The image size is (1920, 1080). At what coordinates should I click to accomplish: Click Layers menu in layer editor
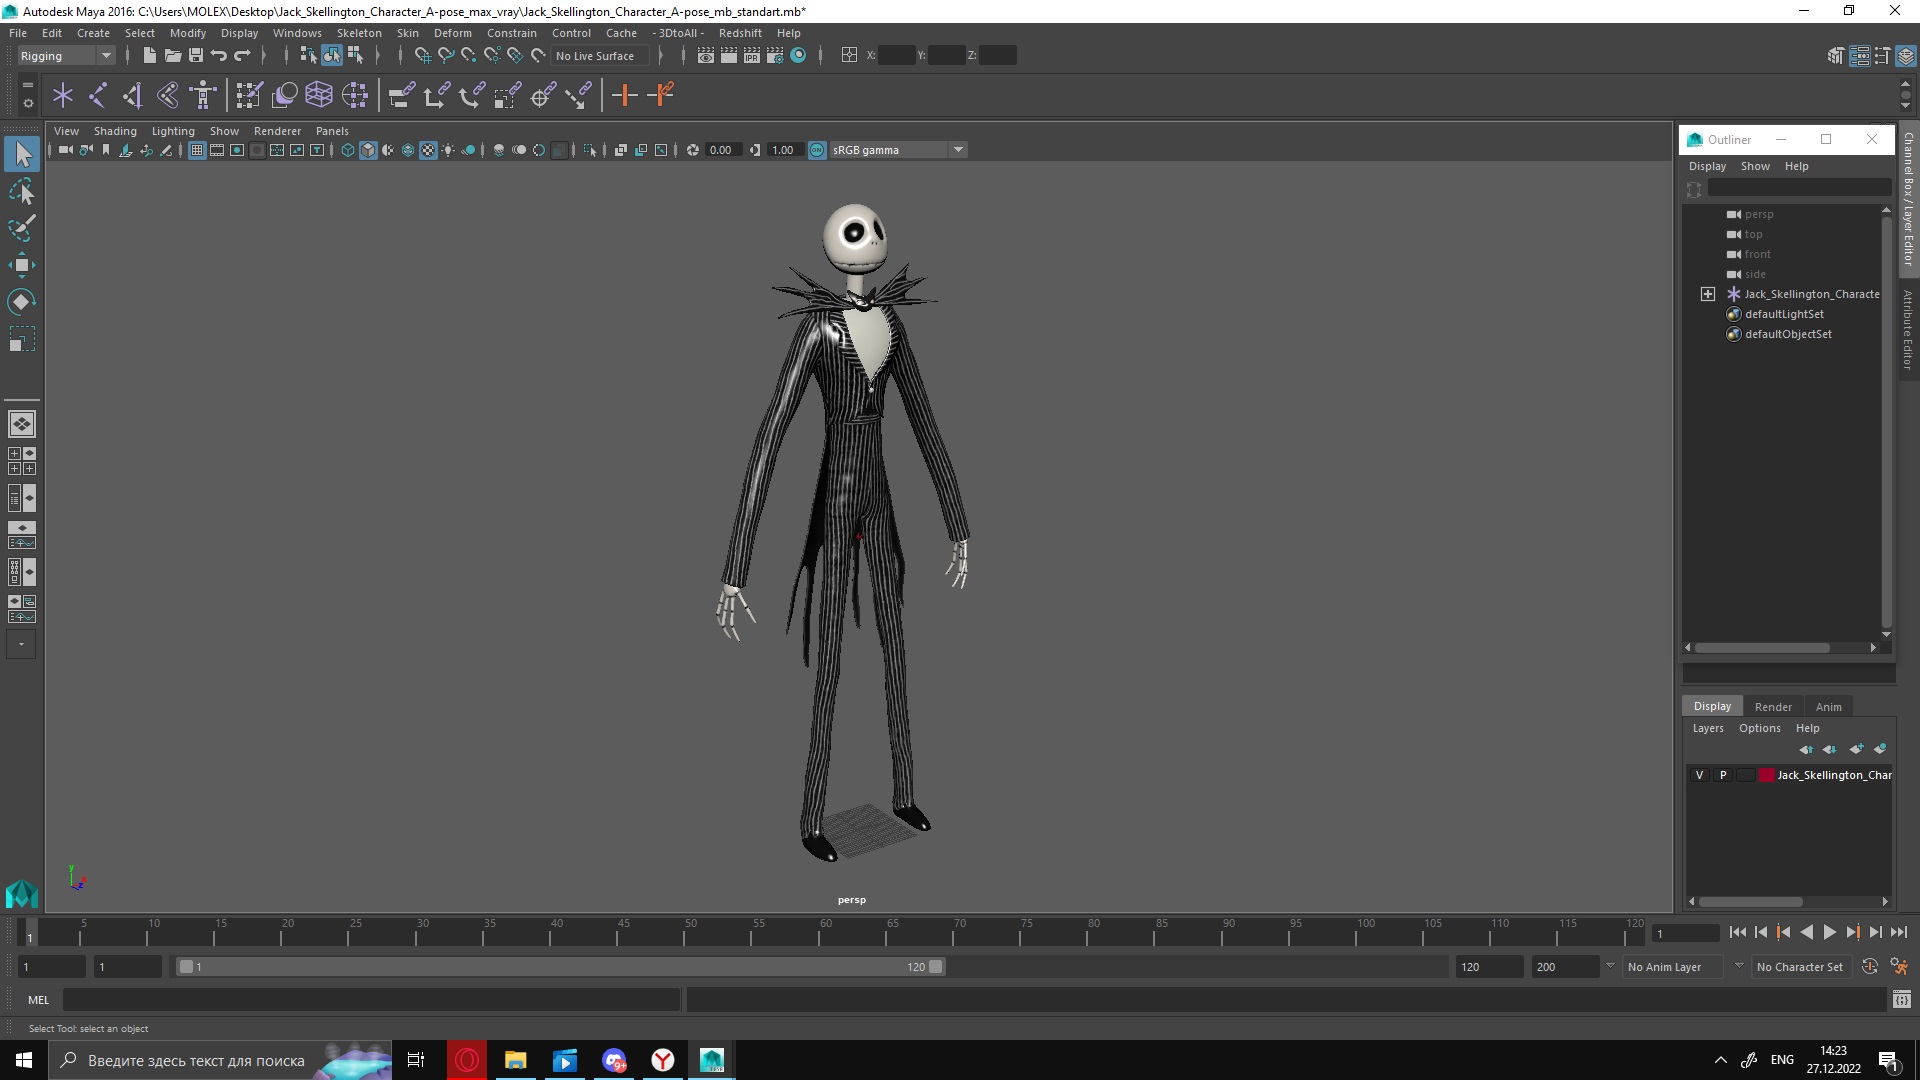point(1708,728)
